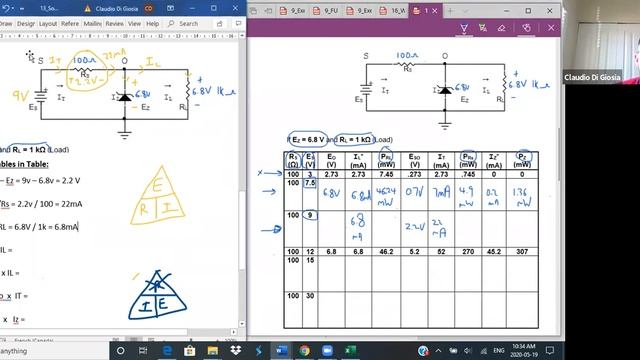Click the Undo arrow in Word
Image resolution: width=640 pixels, height=360 pixels.
6,8
